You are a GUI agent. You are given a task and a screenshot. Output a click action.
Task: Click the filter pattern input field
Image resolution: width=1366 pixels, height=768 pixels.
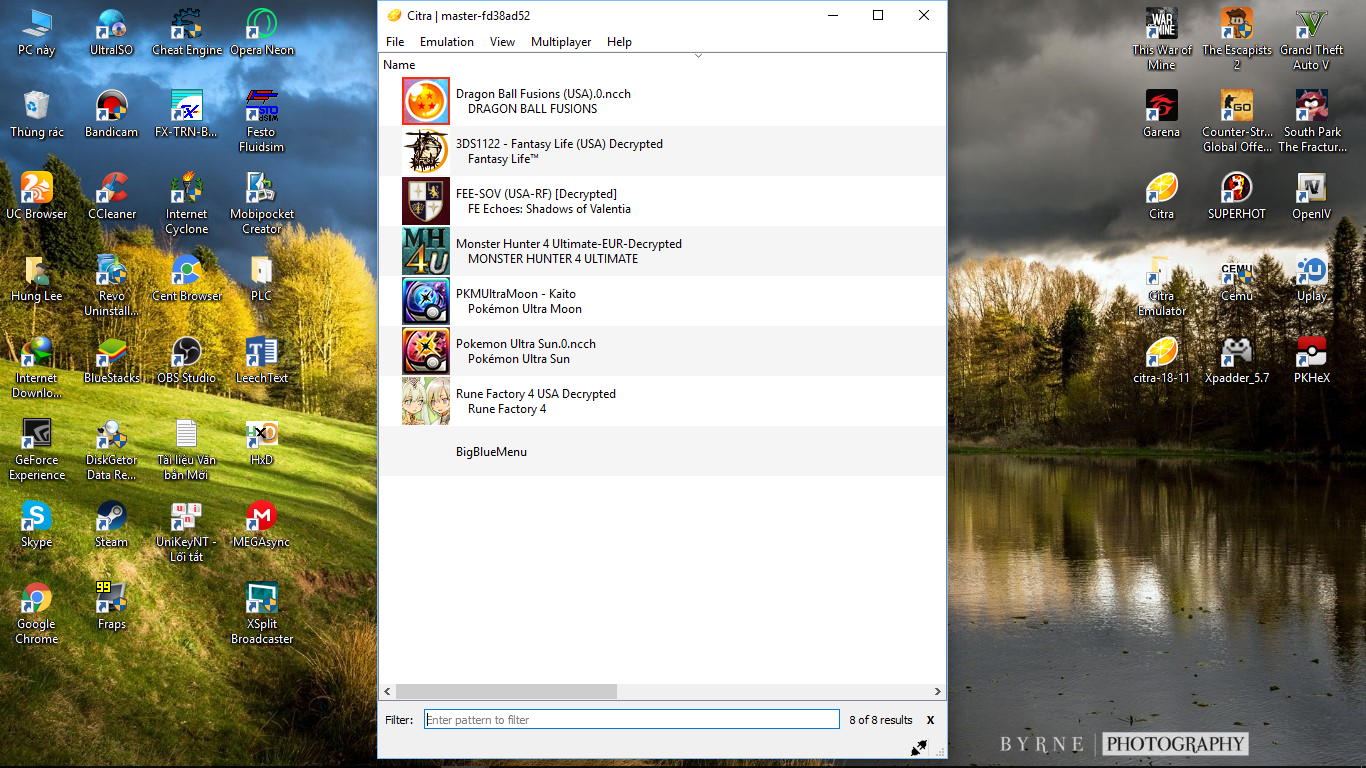[632, 720]
